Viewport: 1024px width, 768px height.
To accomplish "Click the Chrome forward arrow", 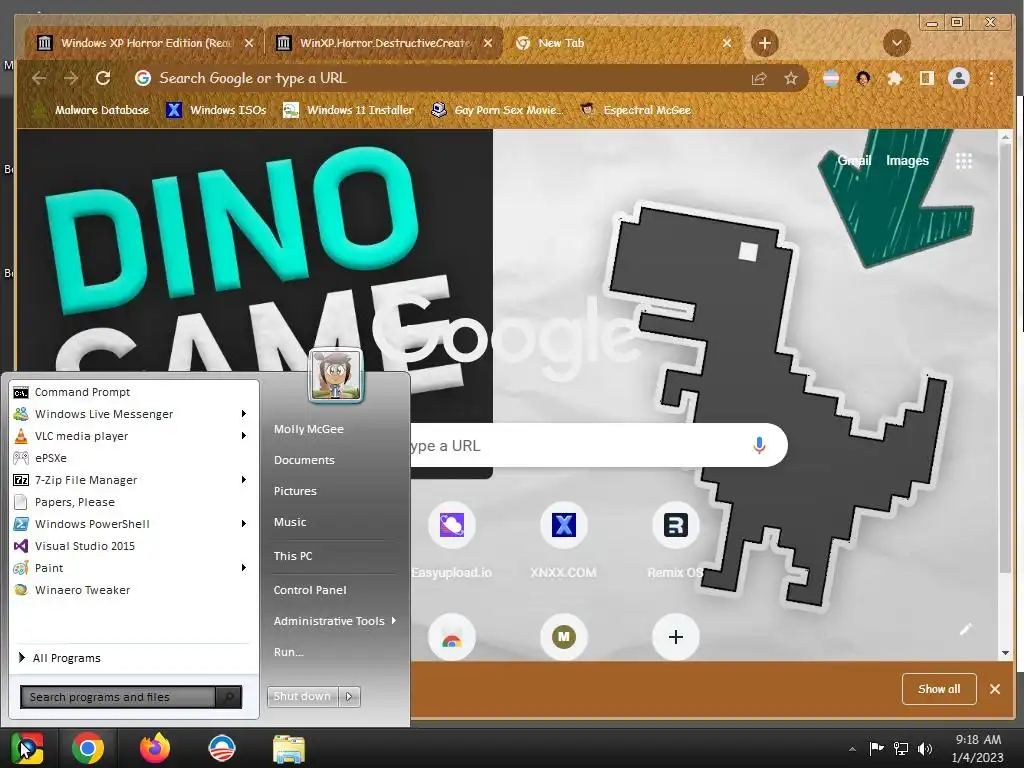I will tap(71, 78).
